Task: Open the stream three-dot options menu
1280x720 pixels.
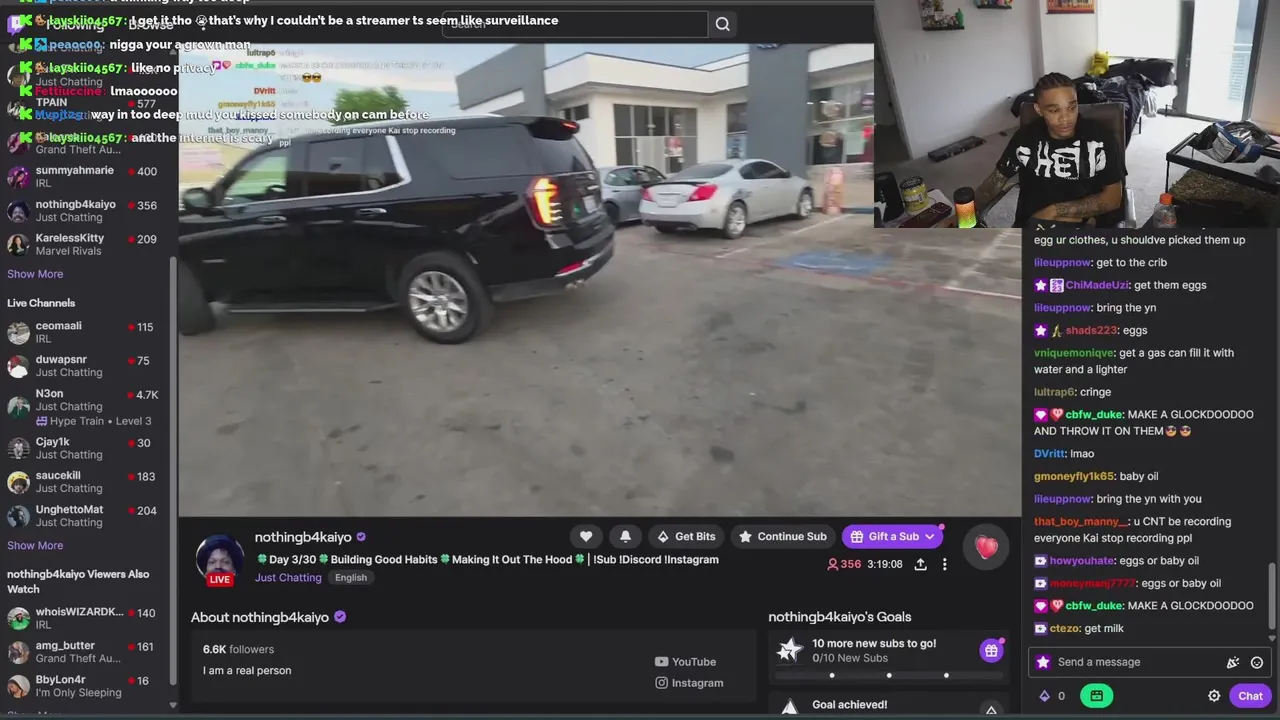Action: coord(944,564)
